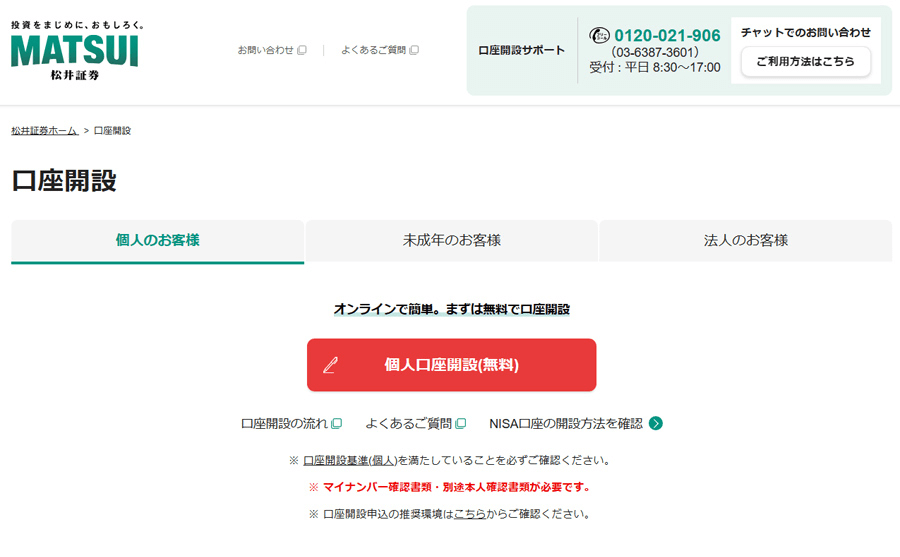Viewport: 900px width, 557px height.
Task: Open NISA口座の開設方法を確認 link
Action: (576, 423)
